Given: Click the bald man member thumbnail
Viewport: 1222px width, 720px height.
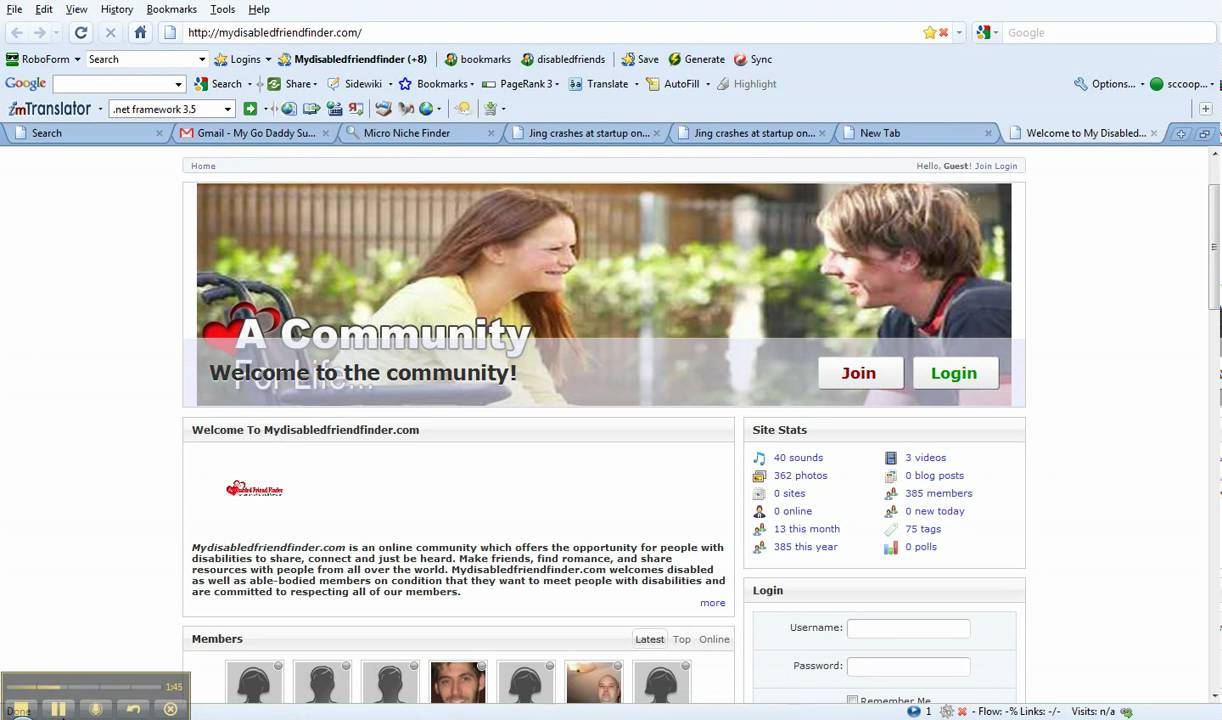Looking at the screenshot, I should click(593, 683).
